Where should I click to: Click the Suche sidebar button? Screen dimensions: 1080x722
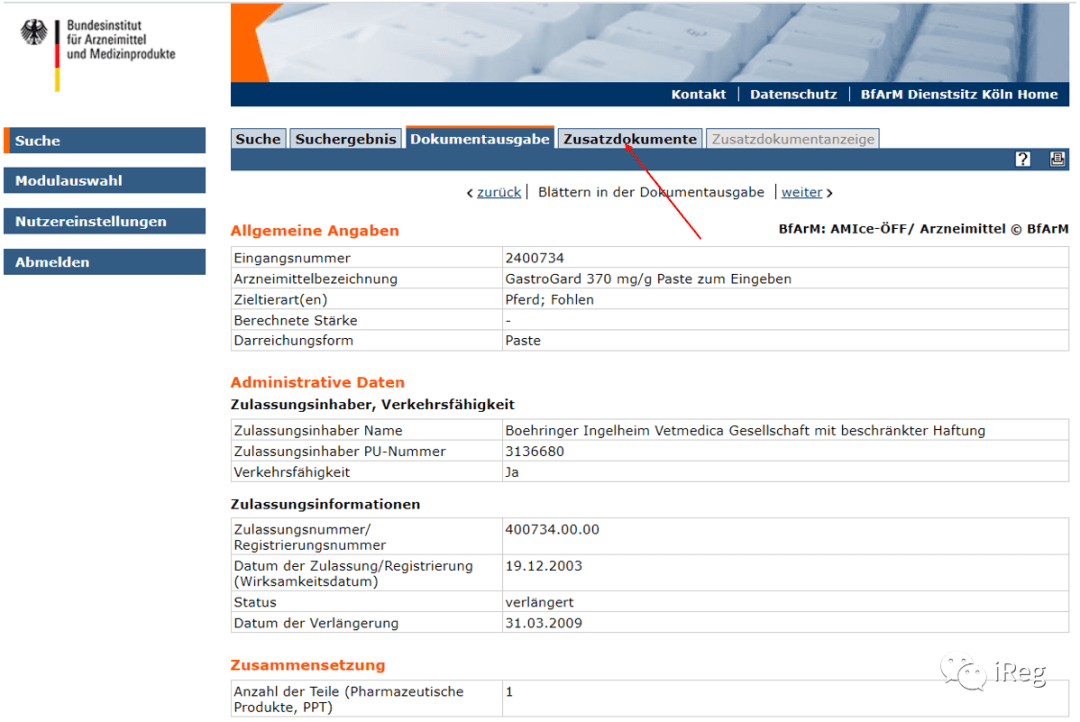click(x=105, y=141)
